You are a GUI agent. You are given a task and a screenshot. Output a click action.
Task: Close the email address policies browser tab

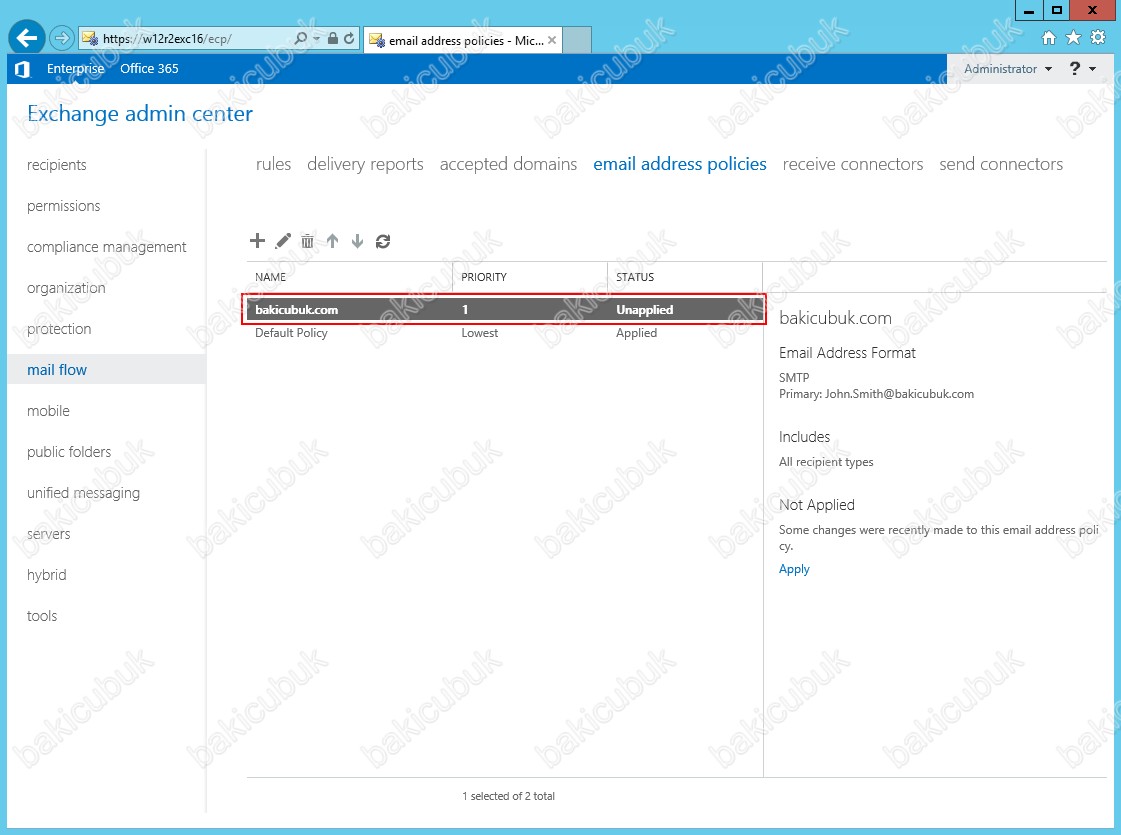pos(552,40)
